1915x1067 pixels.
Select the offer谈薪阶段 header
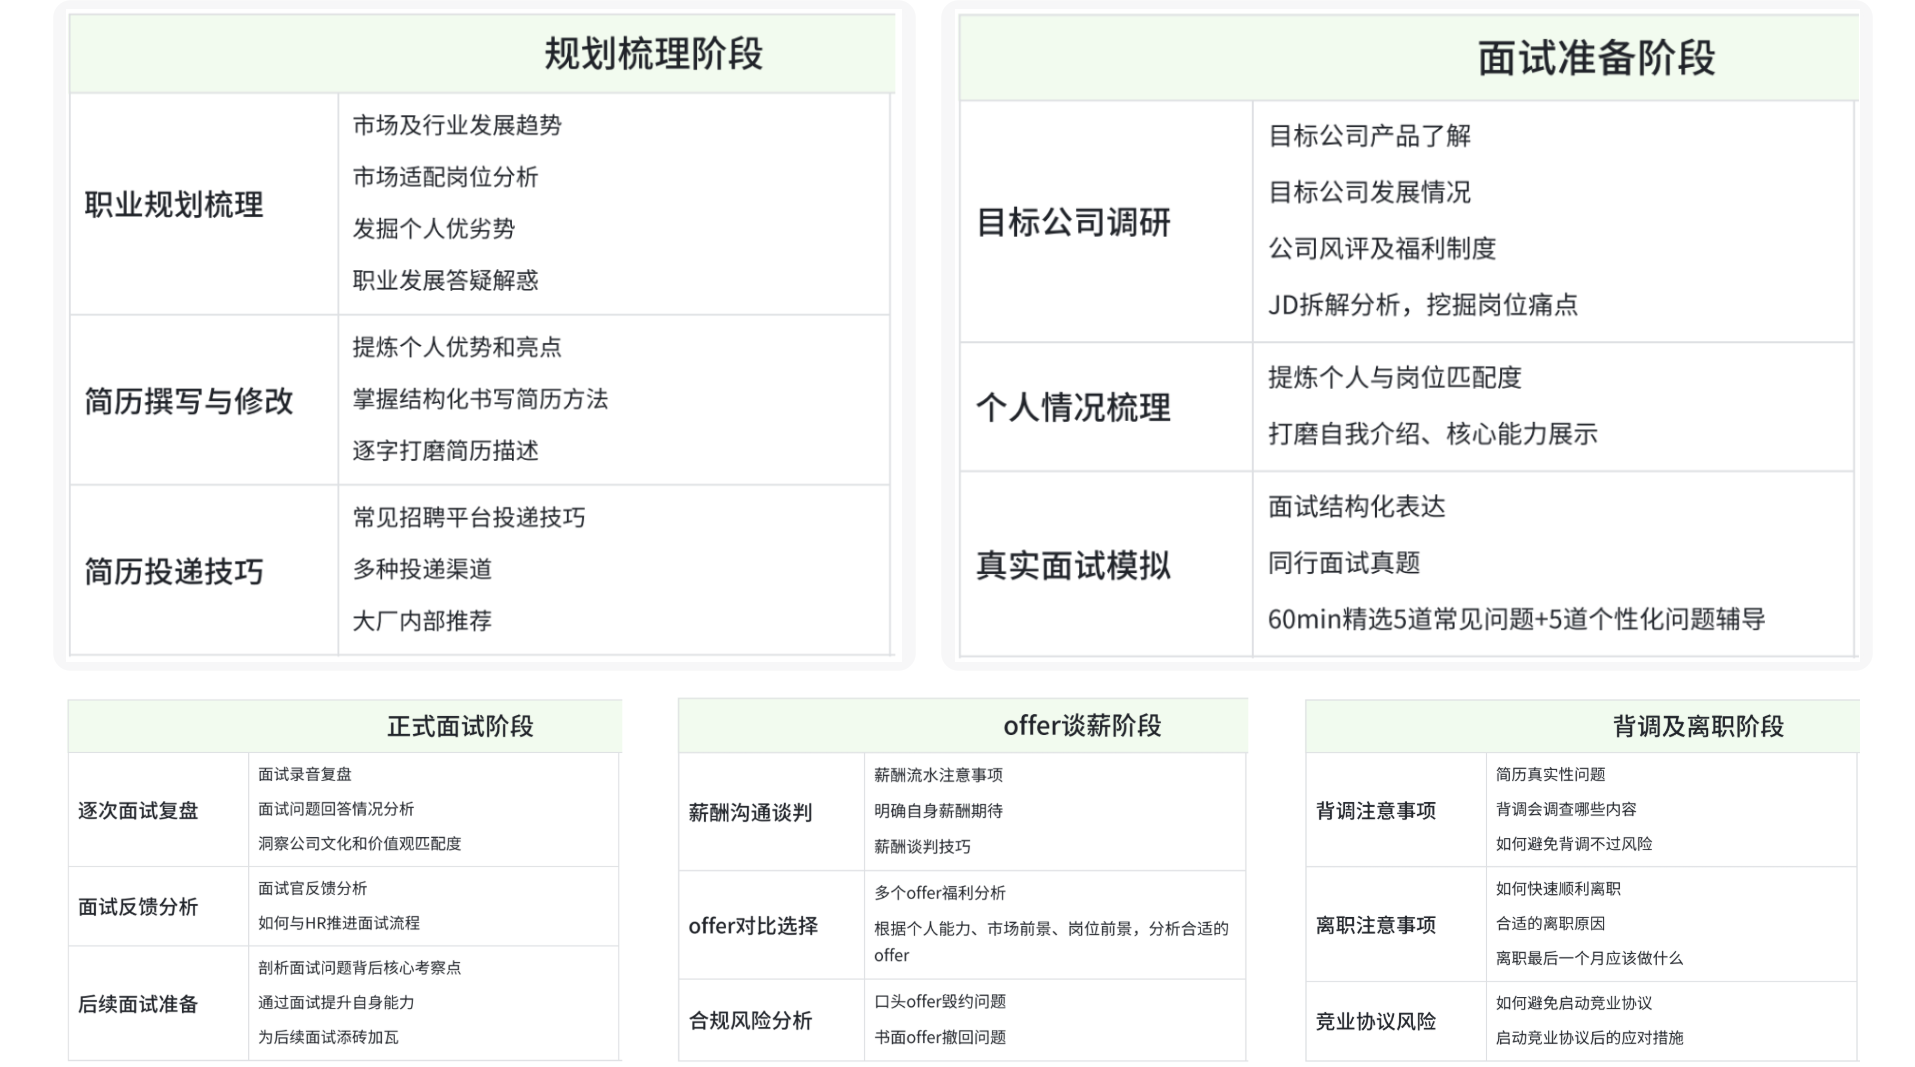(1081, 726)
